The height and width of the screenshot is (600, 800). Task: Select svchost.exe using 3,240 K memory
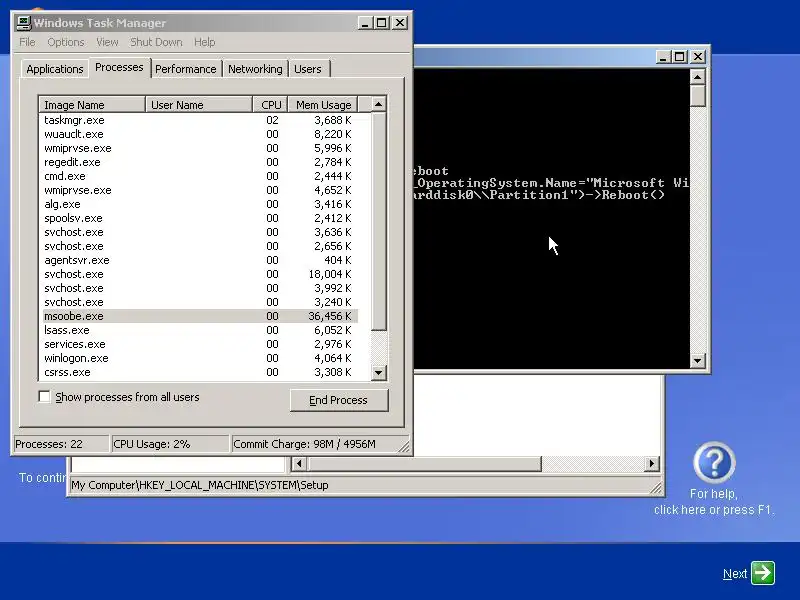click(200, 302)
